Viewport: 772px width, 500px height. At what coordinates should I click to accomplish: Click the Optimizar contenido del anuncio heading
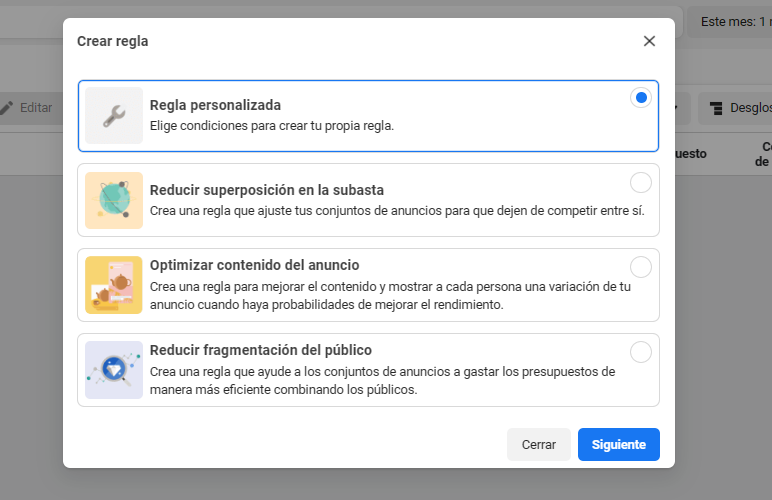(255, 265)
